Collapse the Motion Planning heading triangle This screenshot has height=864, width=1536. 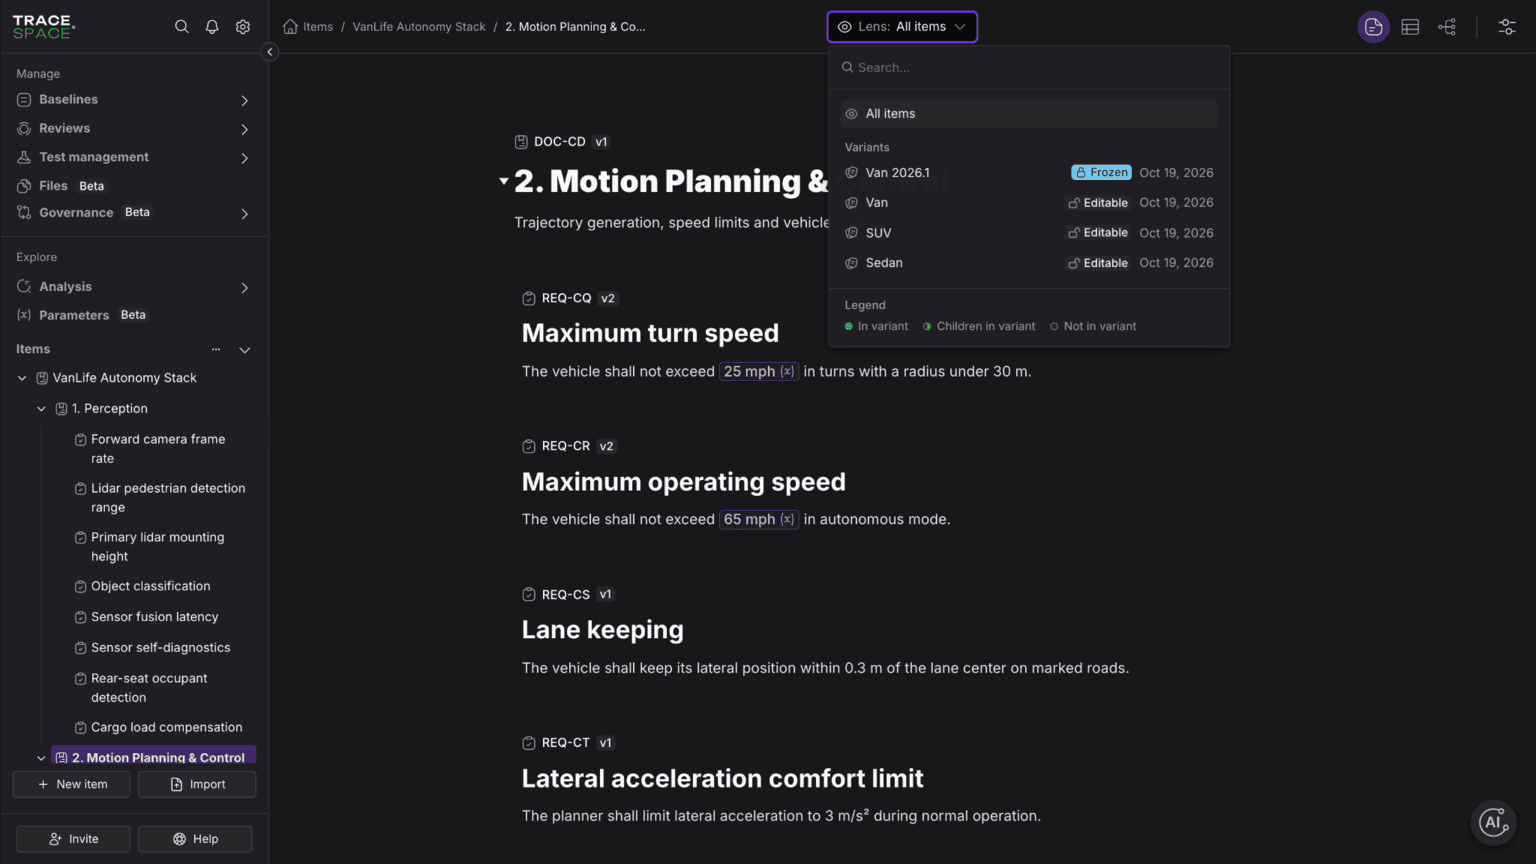[503, 181]
